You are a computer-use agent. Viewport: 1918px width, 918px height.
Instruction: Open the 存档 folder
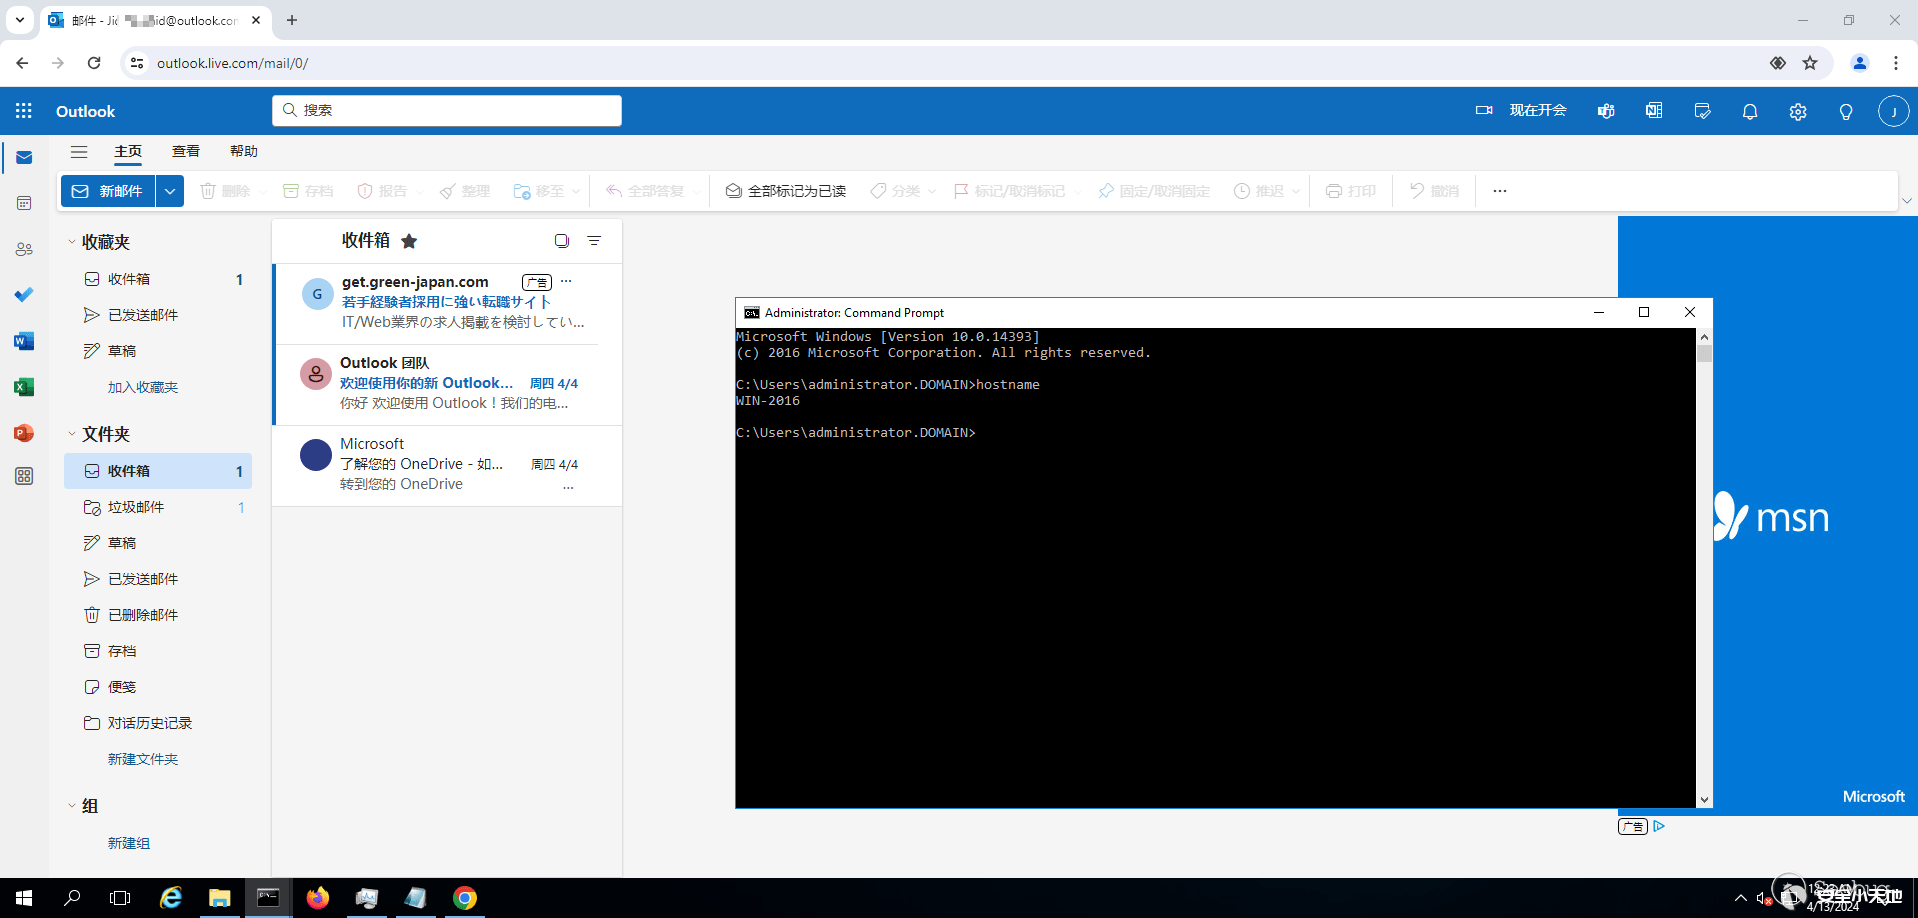pos(158,651)
